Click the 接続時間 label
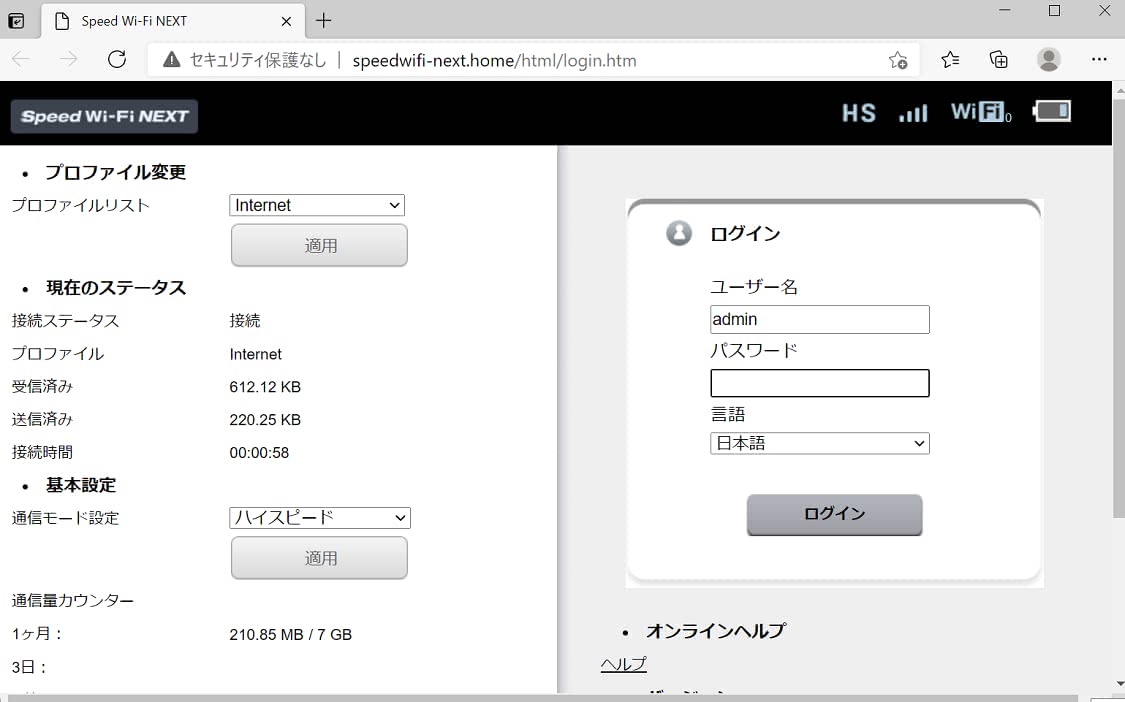The height and width of the screenshot is (702, 1125). (x=42, y=453)
